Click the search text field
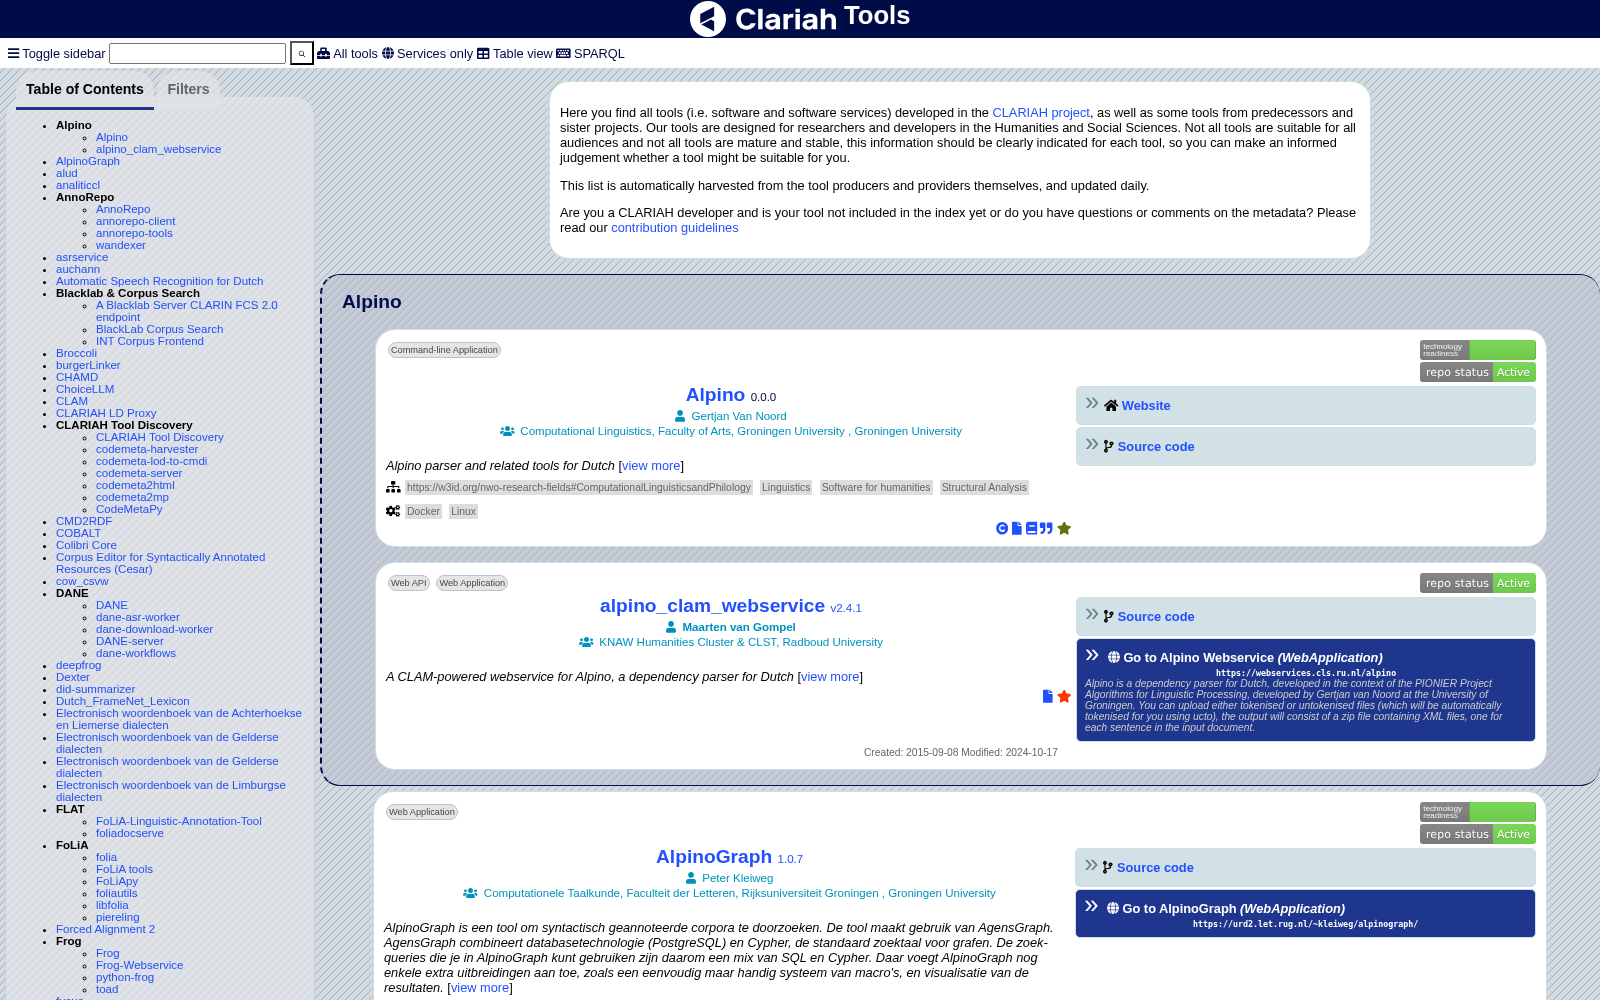 click(x=197, y=53)
